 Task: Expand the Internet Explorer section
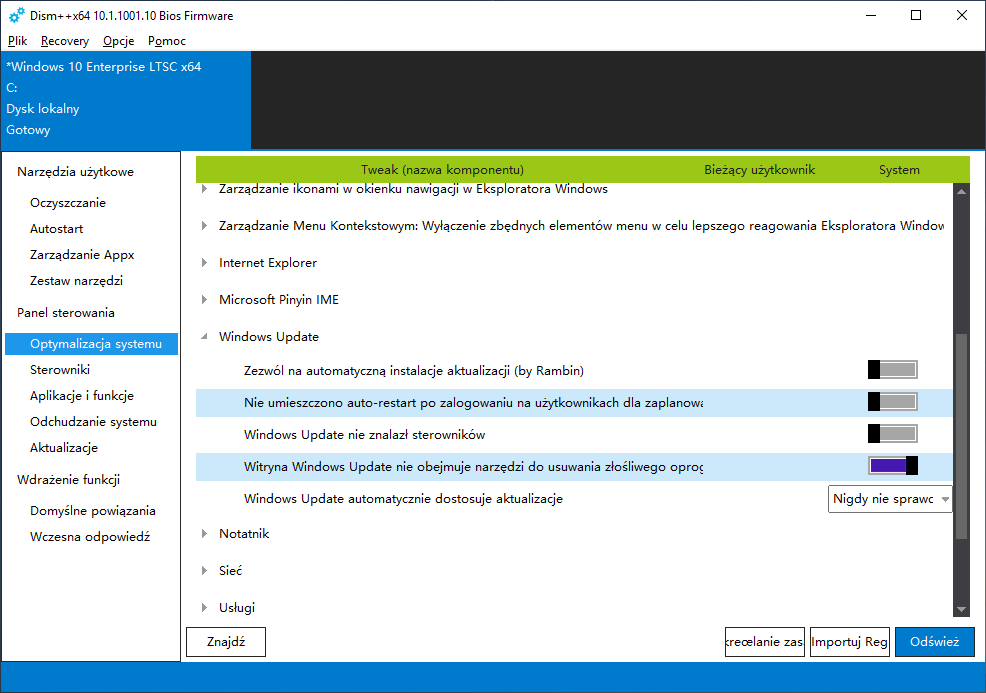[206, 263]
